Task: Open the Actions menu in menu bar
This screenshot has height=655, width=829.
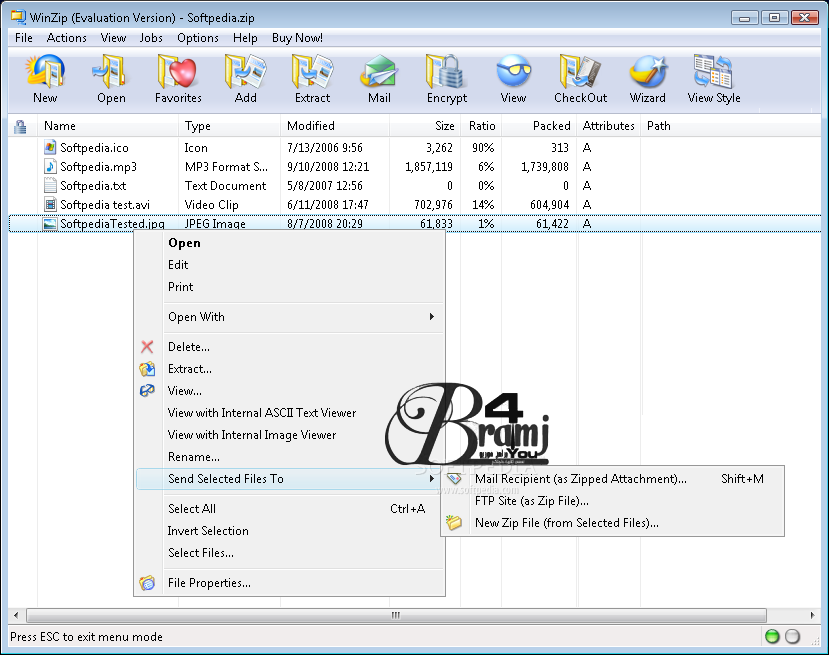Action: tap(67, 38)
